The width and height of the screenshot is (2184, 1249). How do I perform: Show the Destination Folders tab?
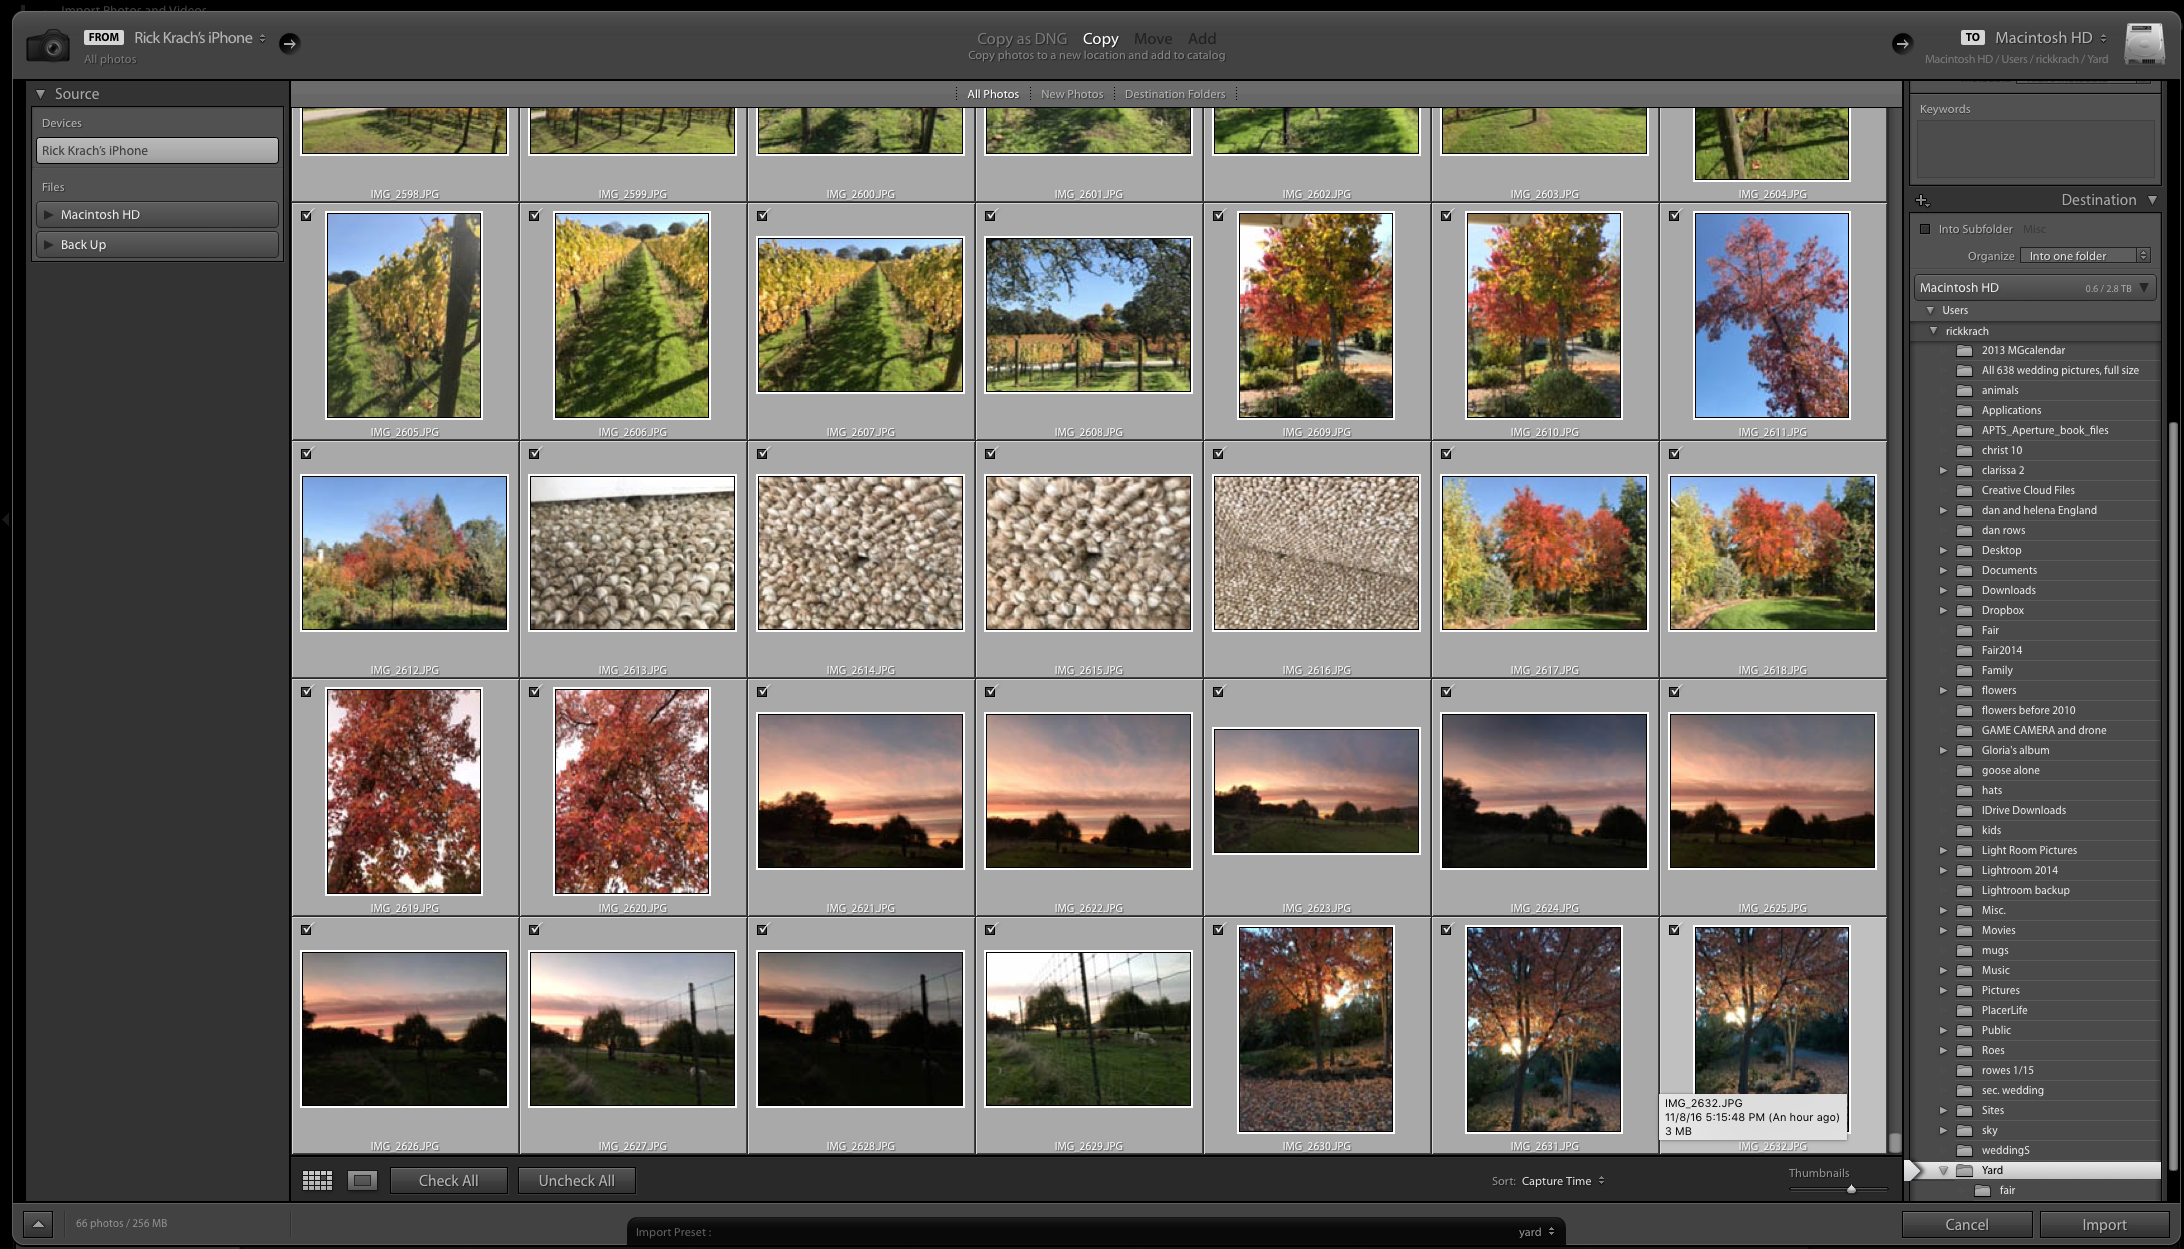tap(1175, 94)
